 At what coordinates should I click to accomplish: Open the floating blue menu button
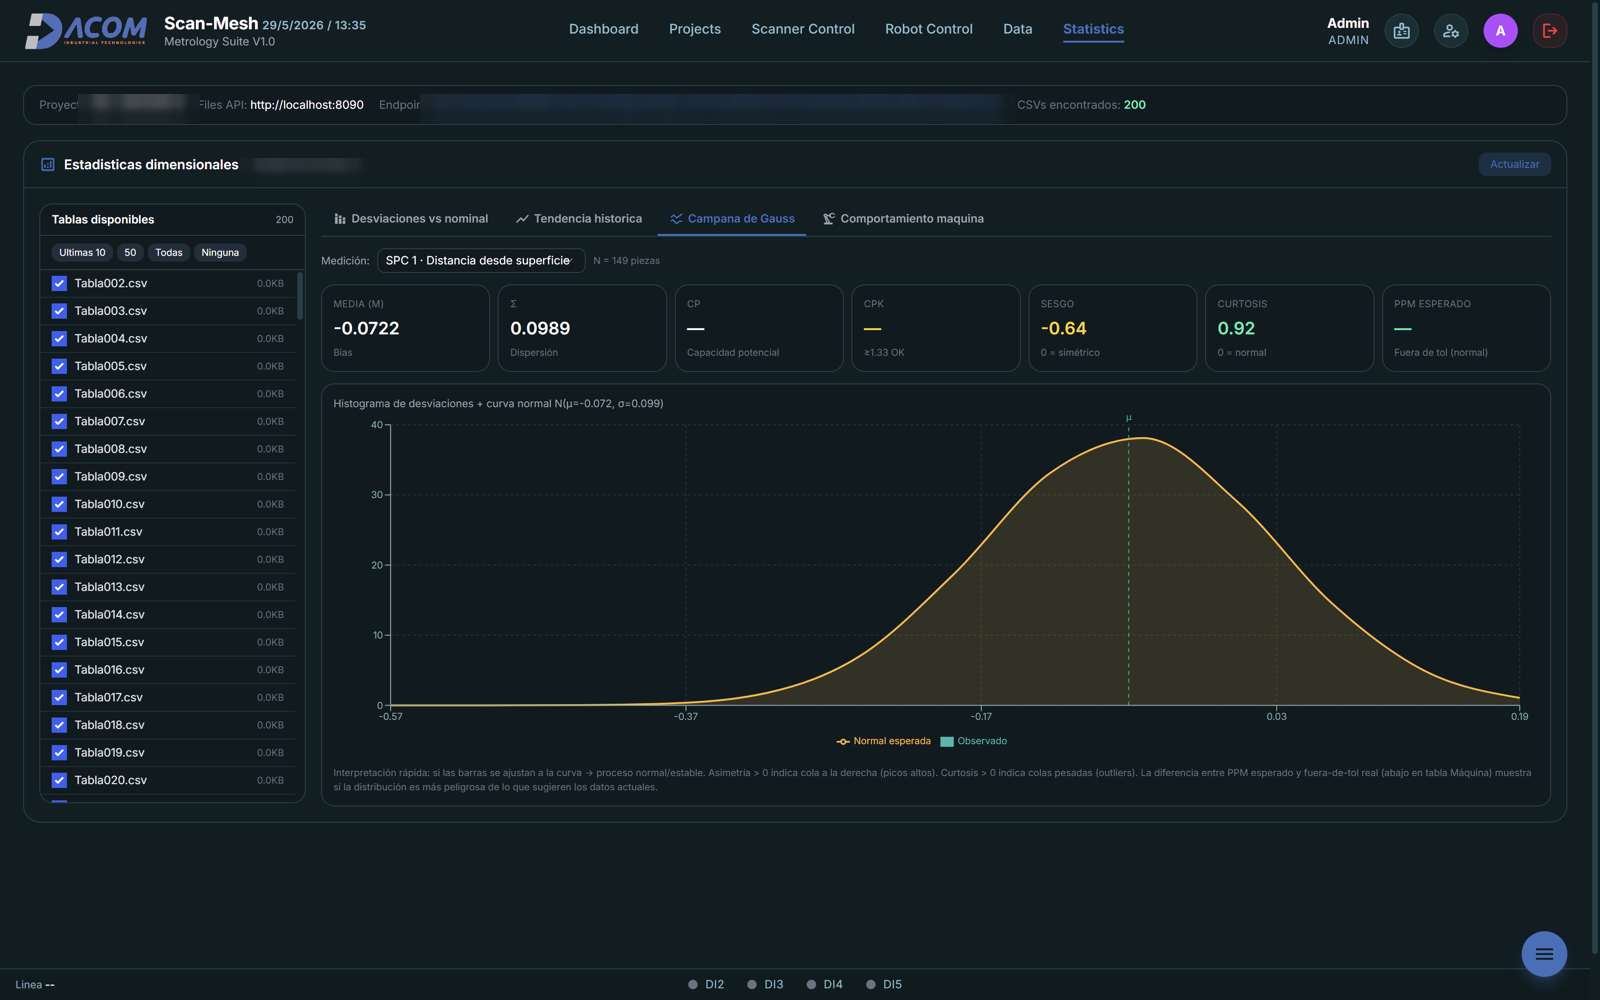pos(1544,954)
